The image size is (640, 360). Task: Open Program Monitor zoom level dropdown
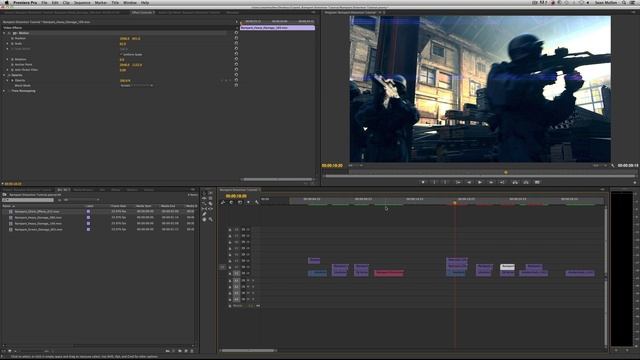(356, 166)
